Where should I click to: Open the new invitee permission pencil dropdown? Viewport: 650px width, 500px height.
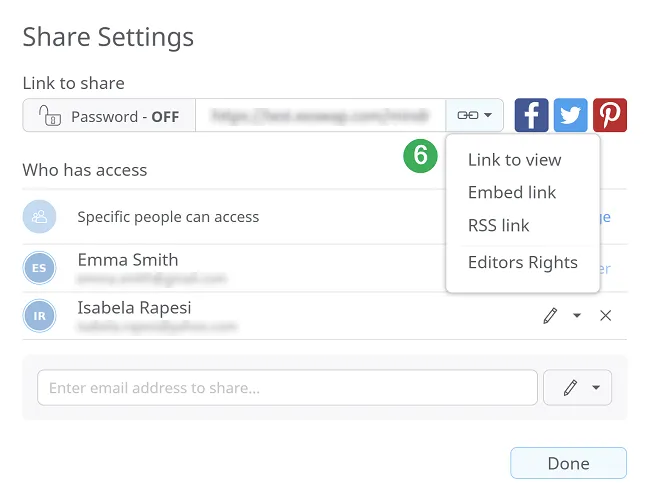point(577,388)
